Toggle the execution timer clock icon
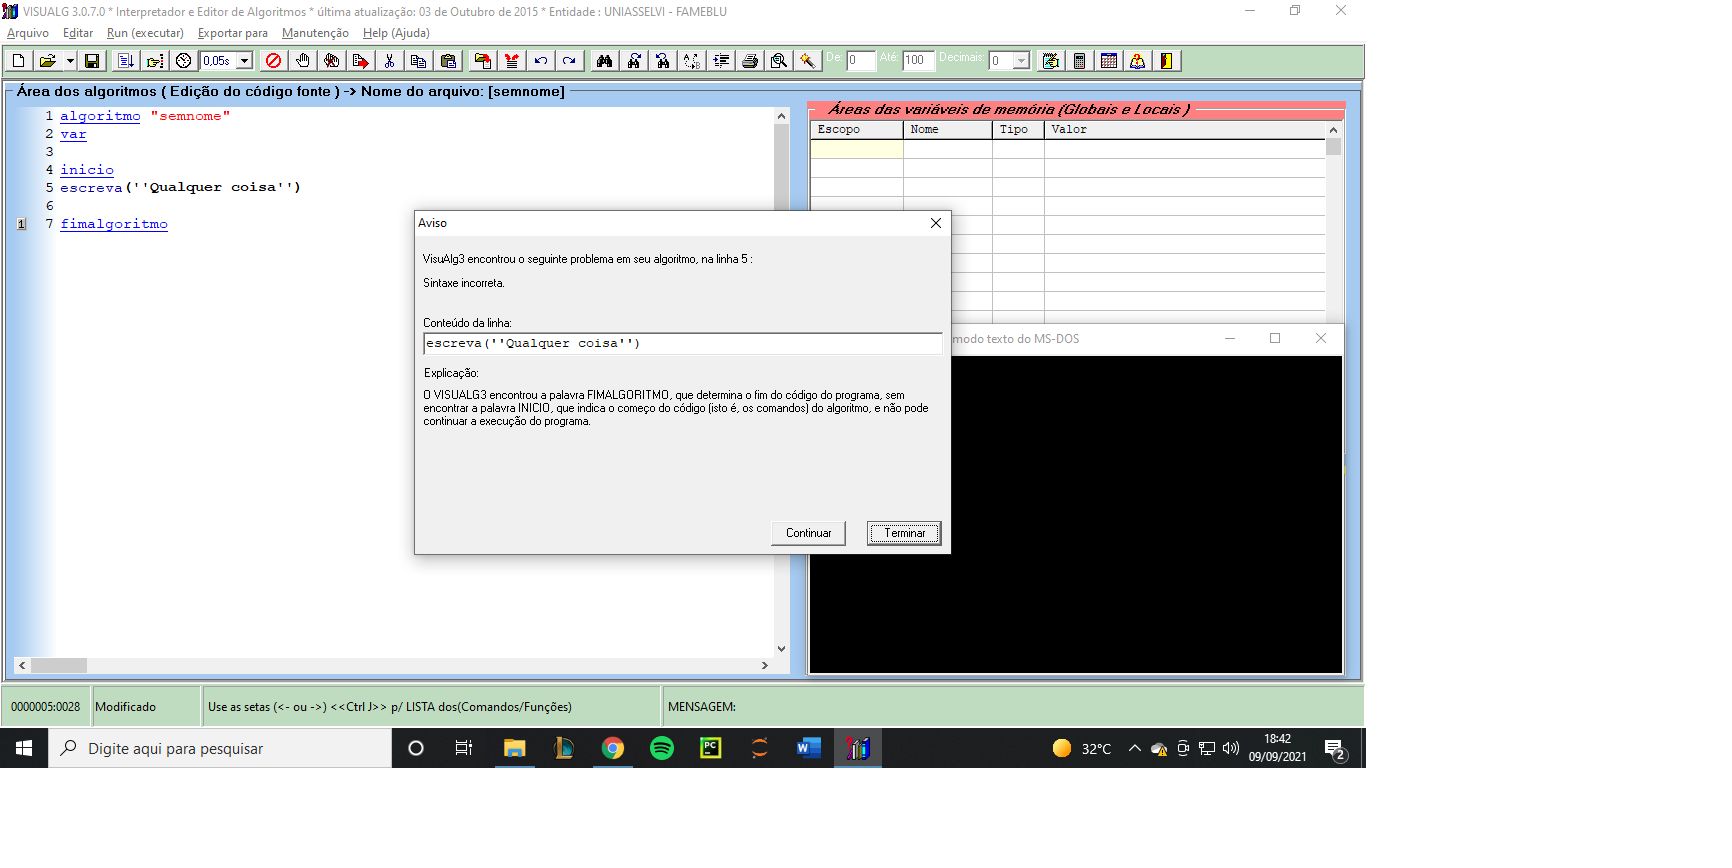This screenshot has height=868, width=1732. (184, 61)
